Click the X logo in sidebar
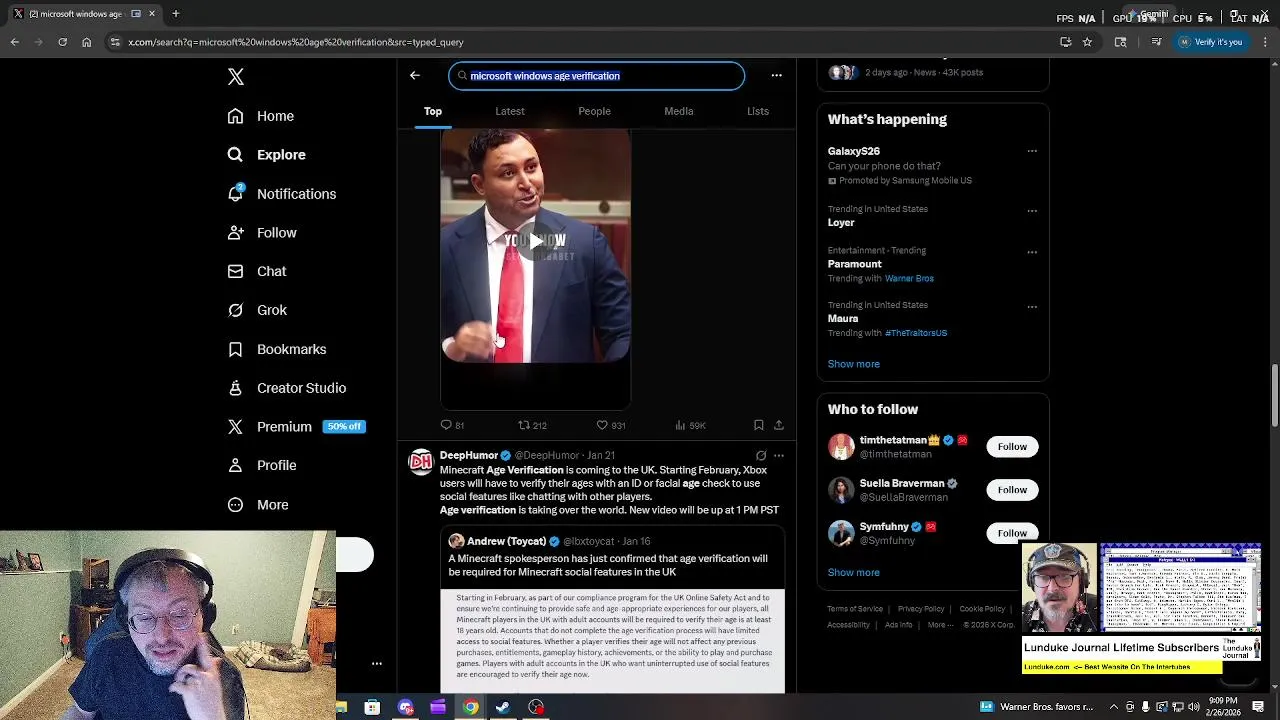Image resolution: width=1280 pixels, height=720 pixels. (235, 77)
